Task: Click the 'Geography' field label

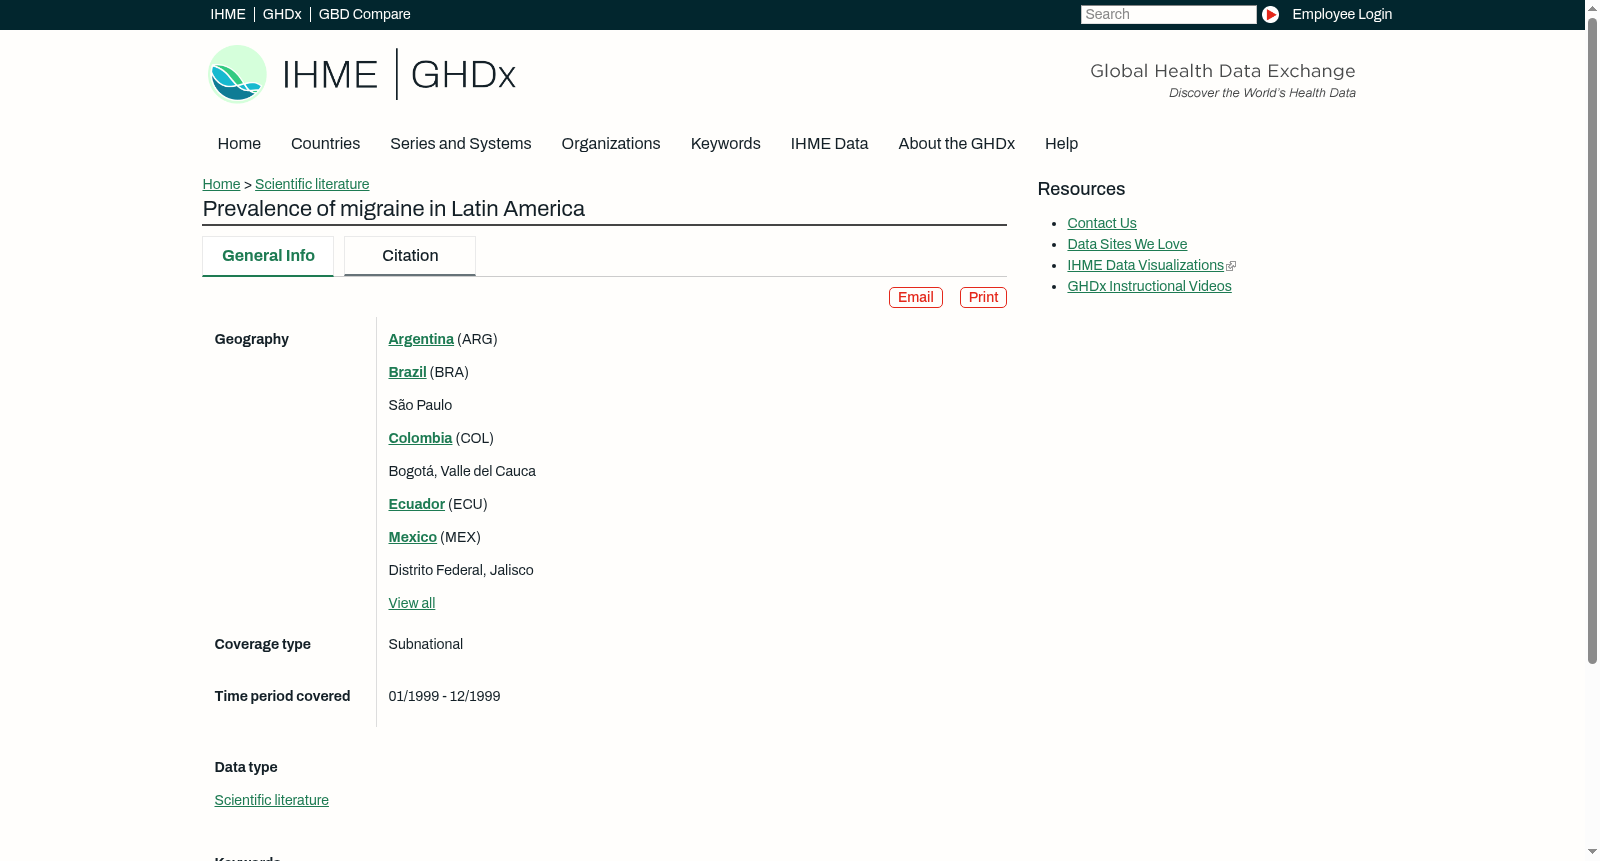Action: point(251,339)
